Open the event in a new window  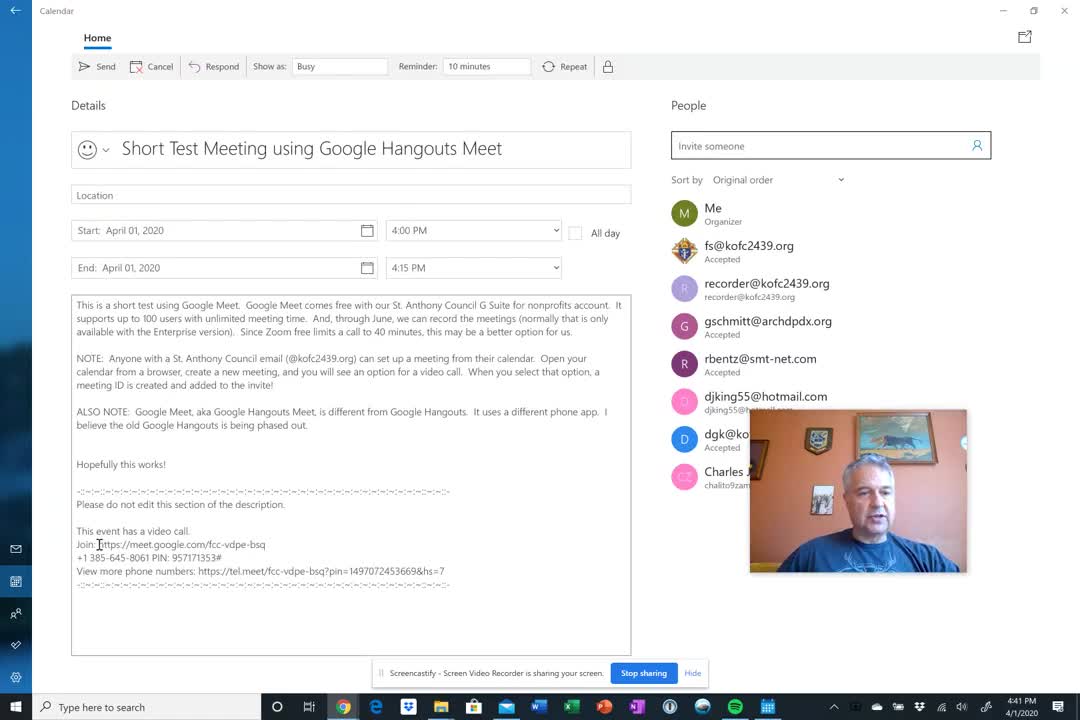pos(1025,37)
